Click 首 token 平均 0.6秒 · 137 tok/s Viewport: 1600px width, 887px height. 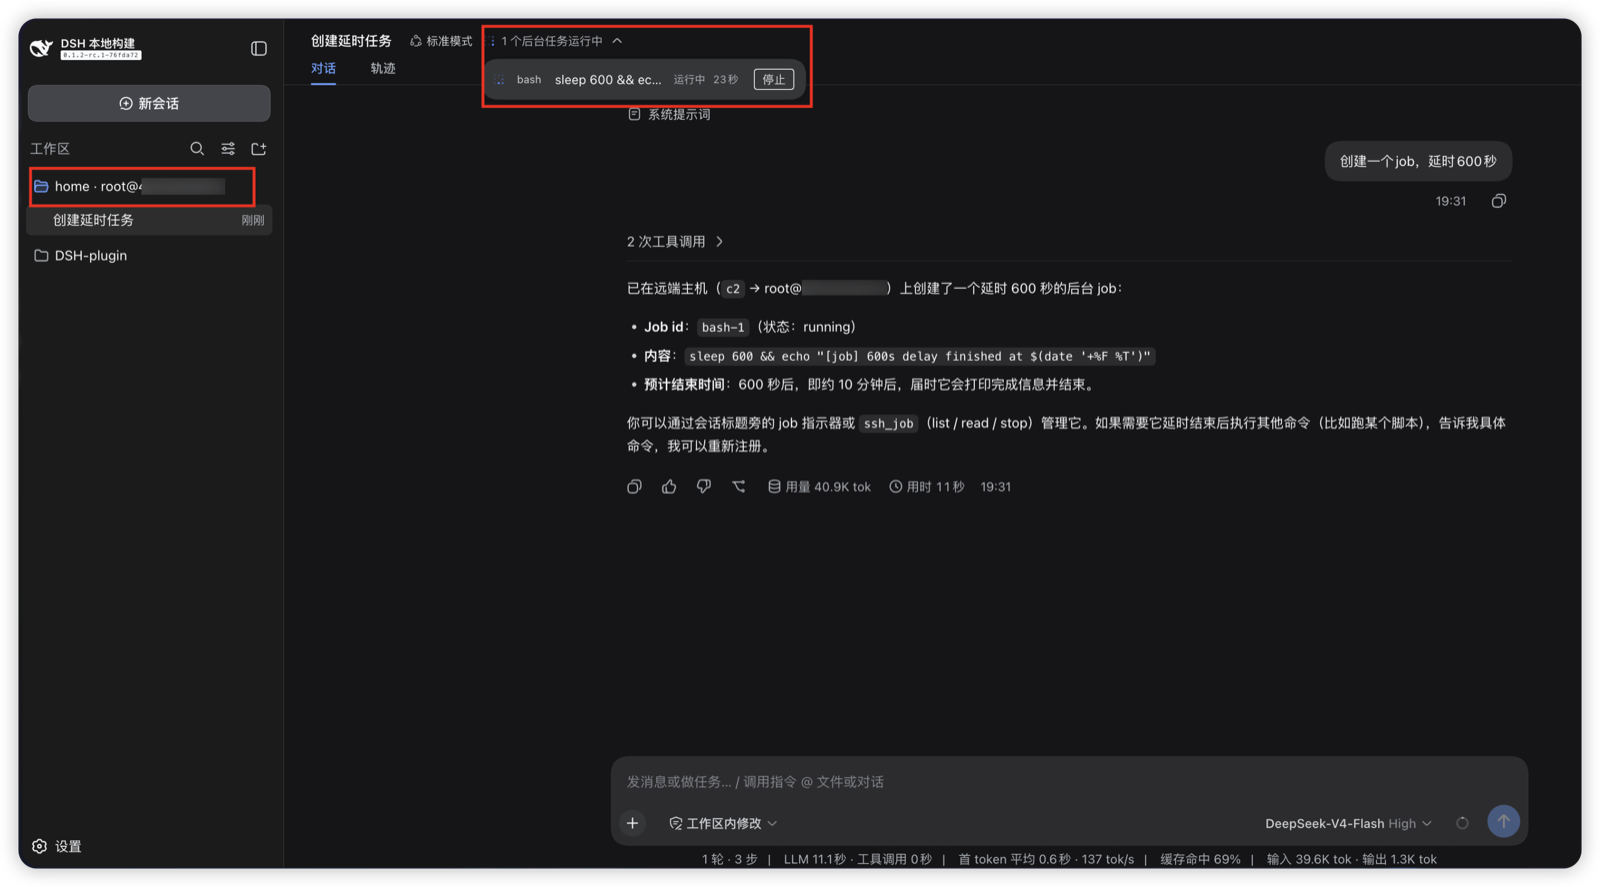pyautogui.click(x=1046, y=859)
